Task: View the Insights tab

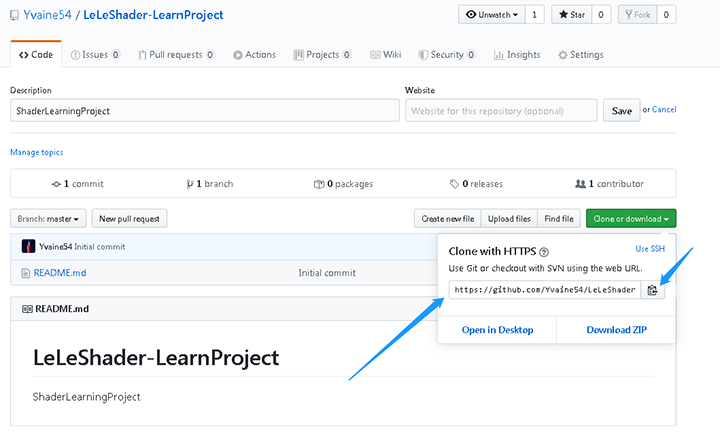Action: [x=517, y=55]
